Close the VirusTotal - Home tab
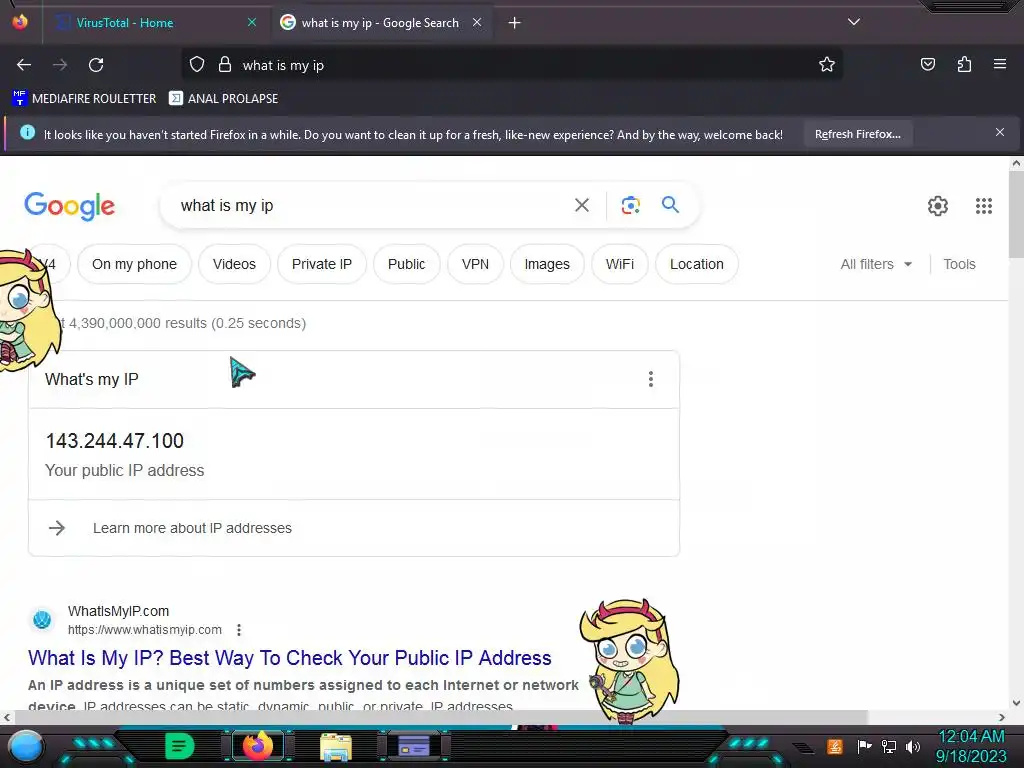The width and height of the screenshot is (1024, 768). pos(252,22)
